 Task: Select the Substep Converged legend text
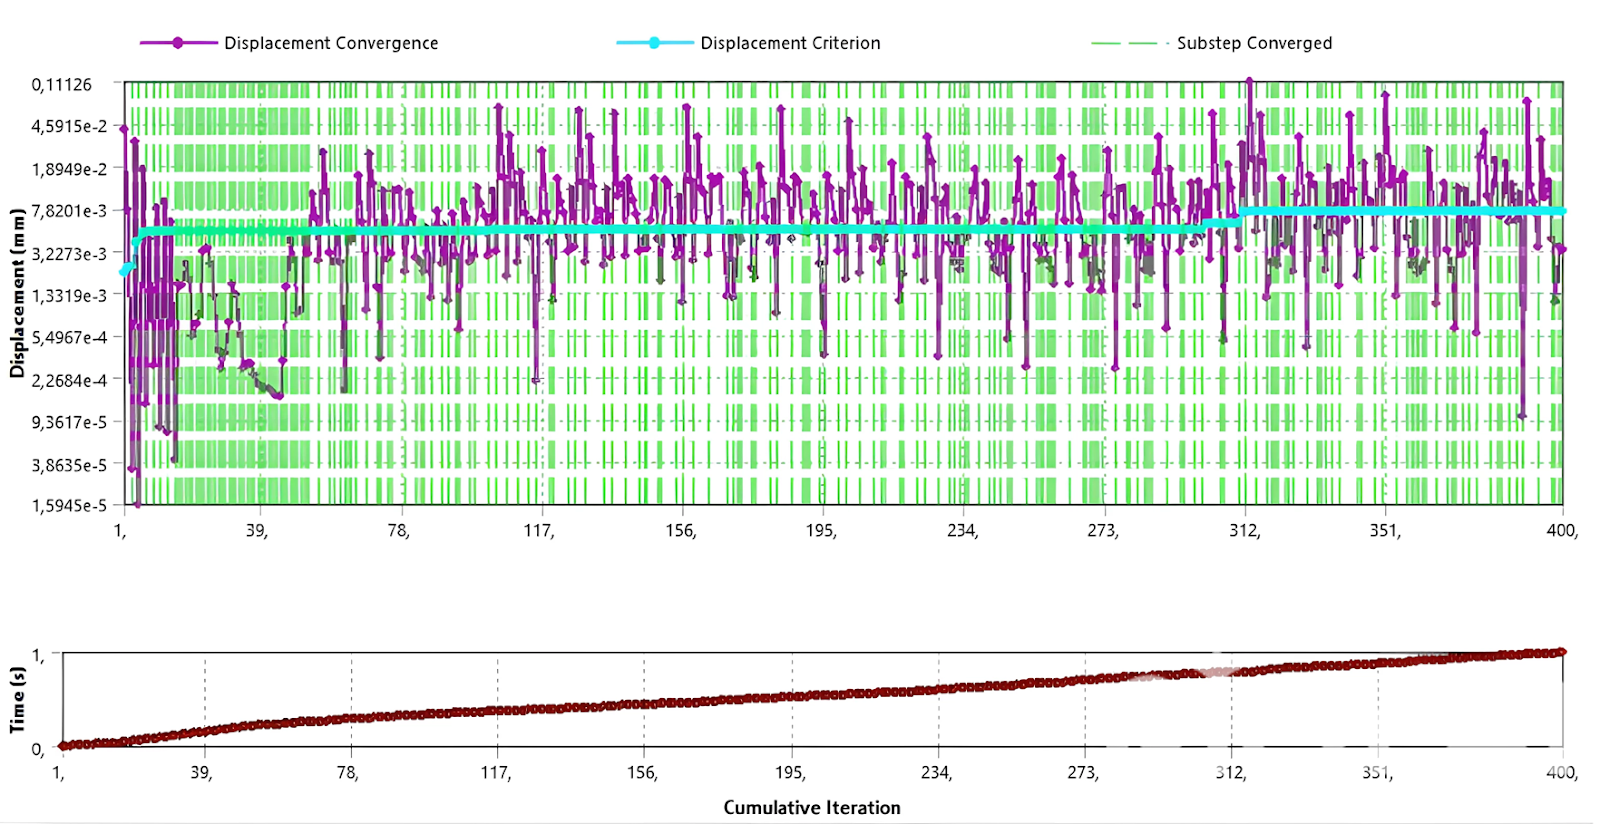coord(1254,43)
